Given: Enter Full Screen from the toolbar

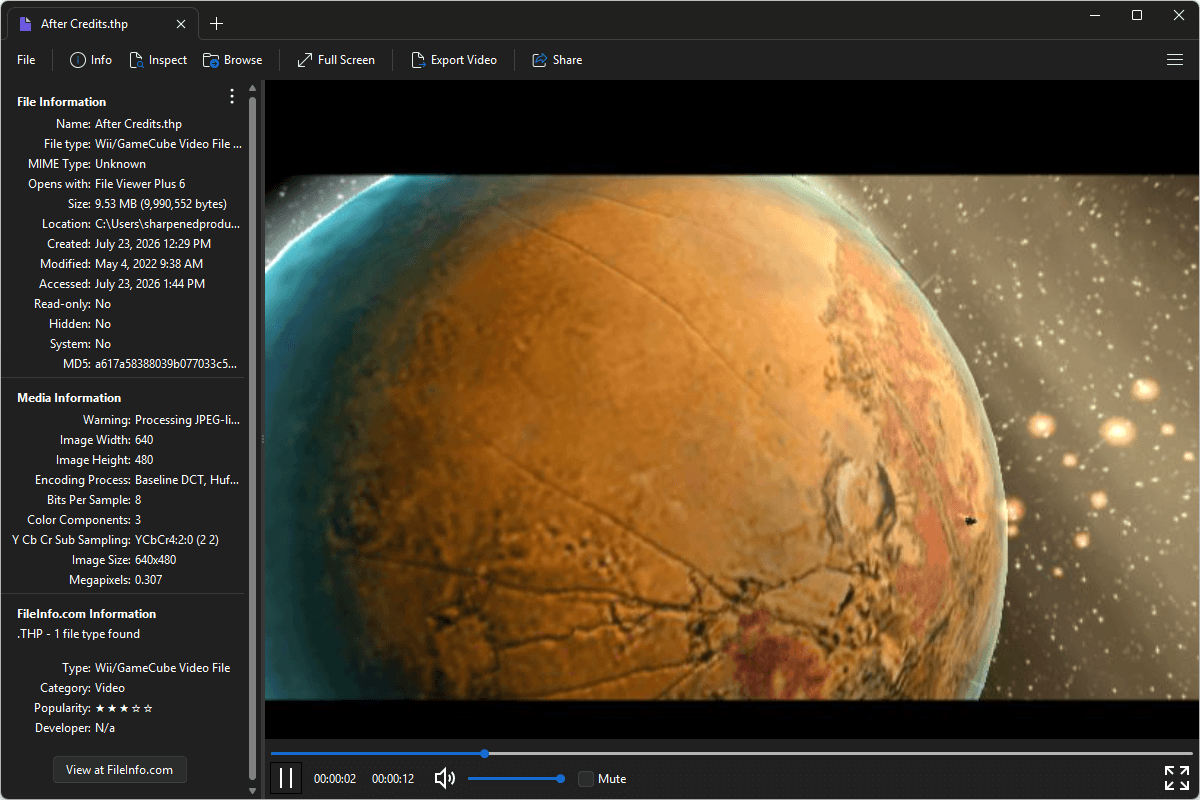Looking at the screenshot, I should pos(336,60).
